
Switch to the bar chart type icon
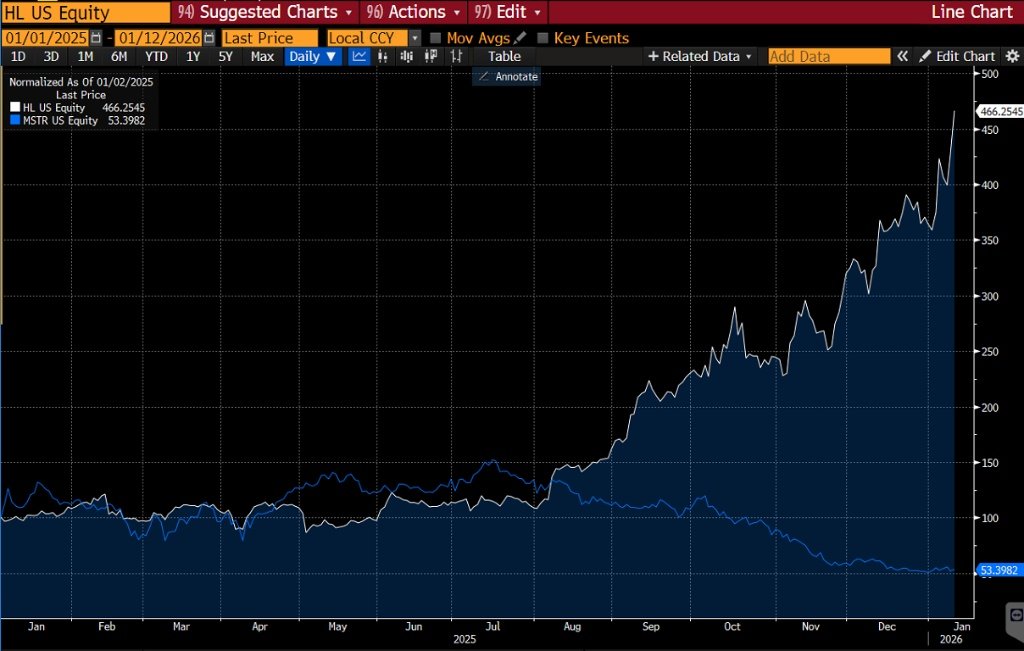tap(383, 56)
